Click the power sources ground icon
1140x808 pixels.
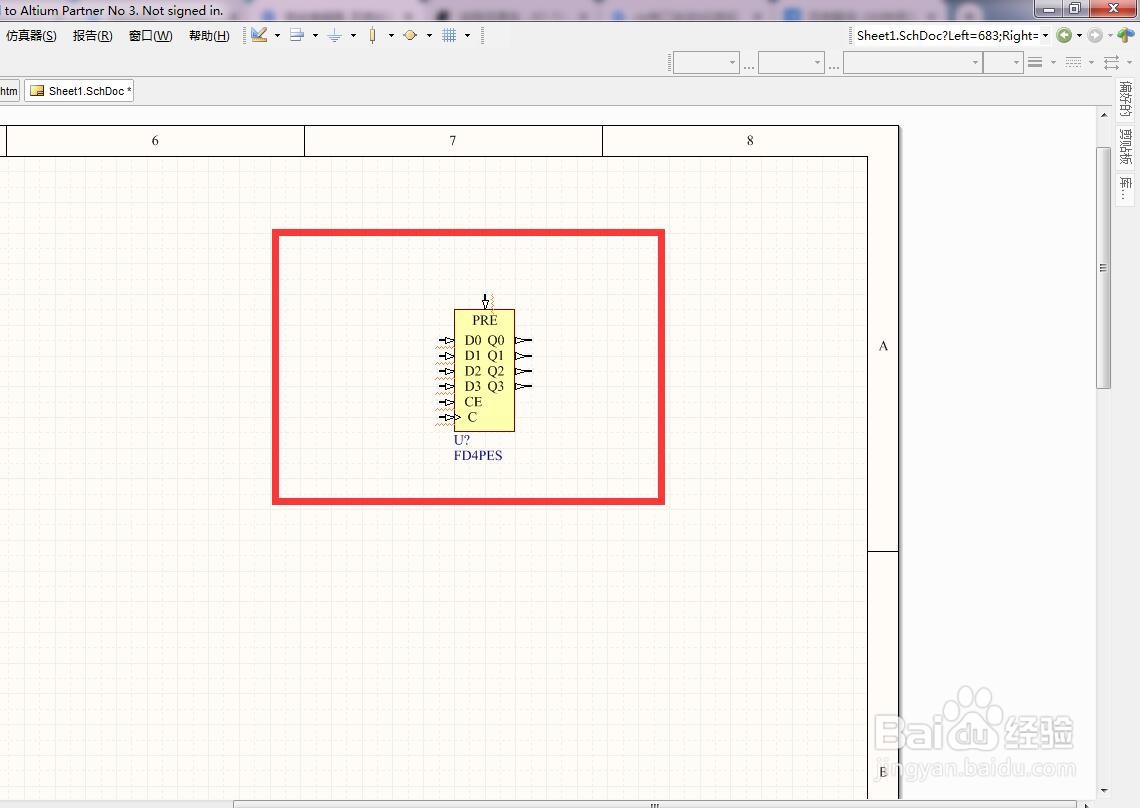point(334,35)
